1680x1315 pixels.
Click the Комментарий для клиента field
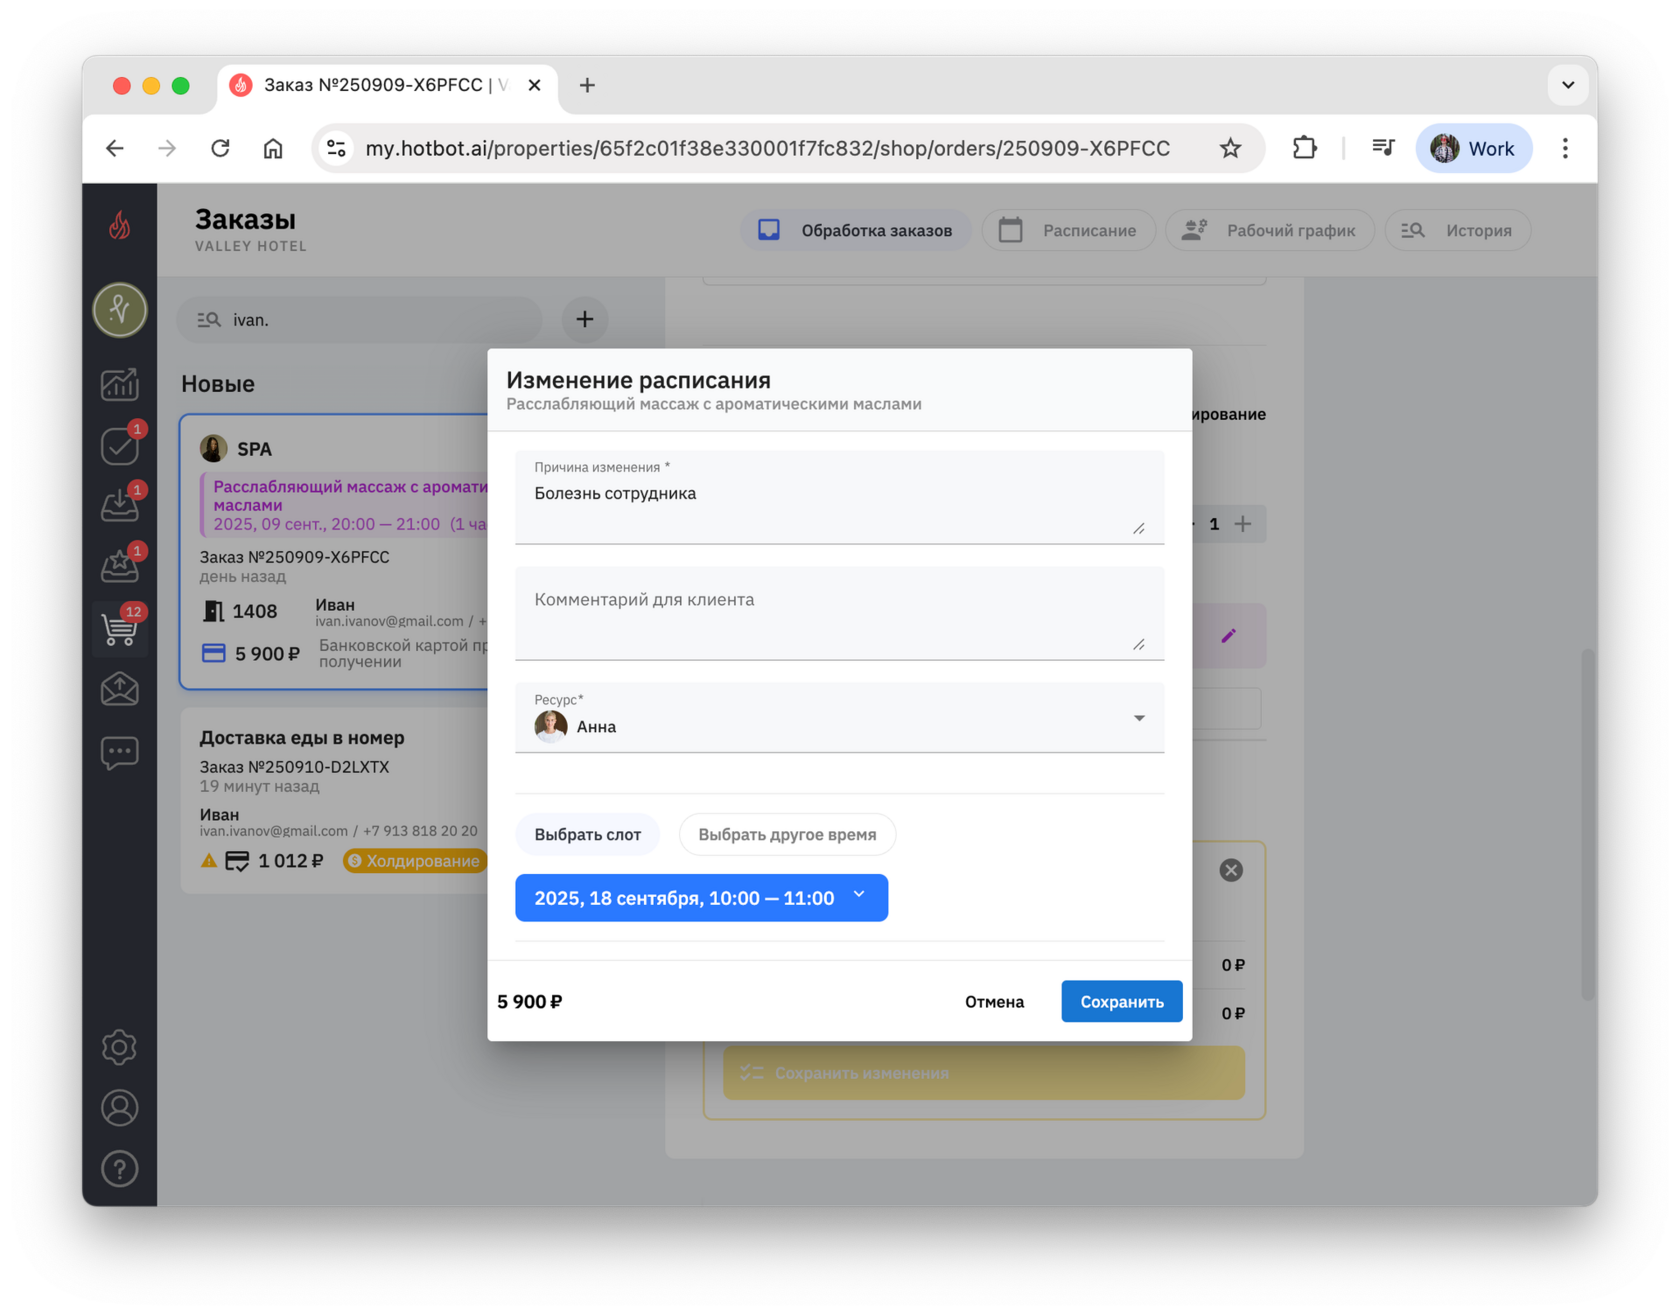pos(839,614)
